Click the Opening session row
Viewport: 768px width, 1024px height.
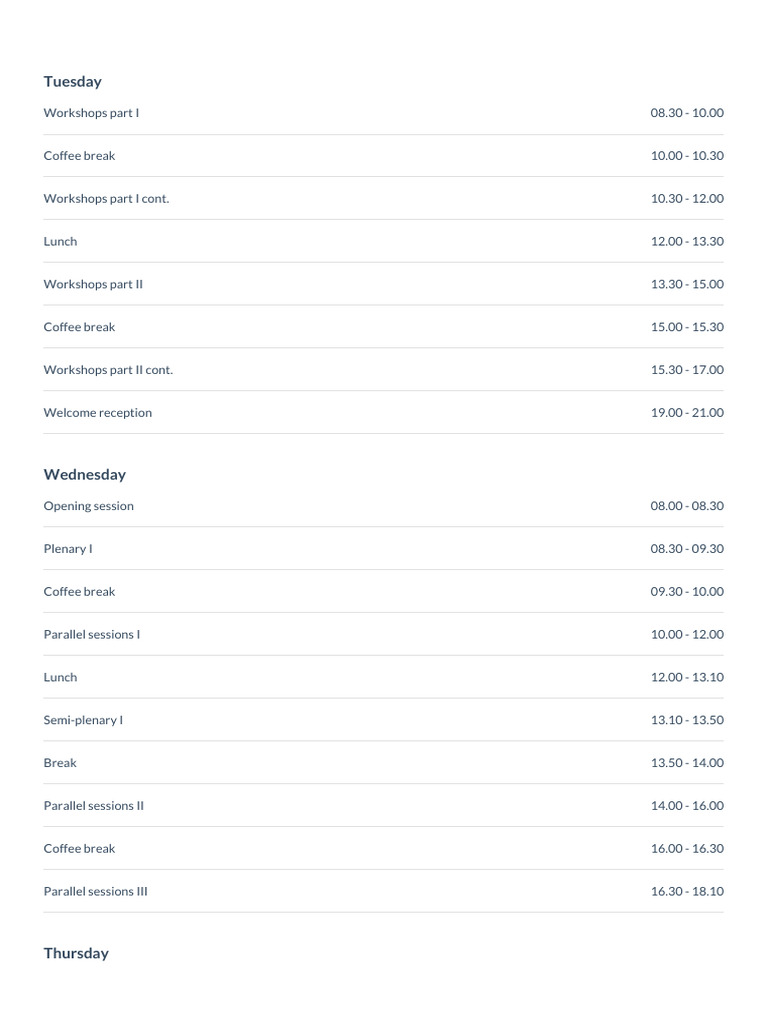383,506
